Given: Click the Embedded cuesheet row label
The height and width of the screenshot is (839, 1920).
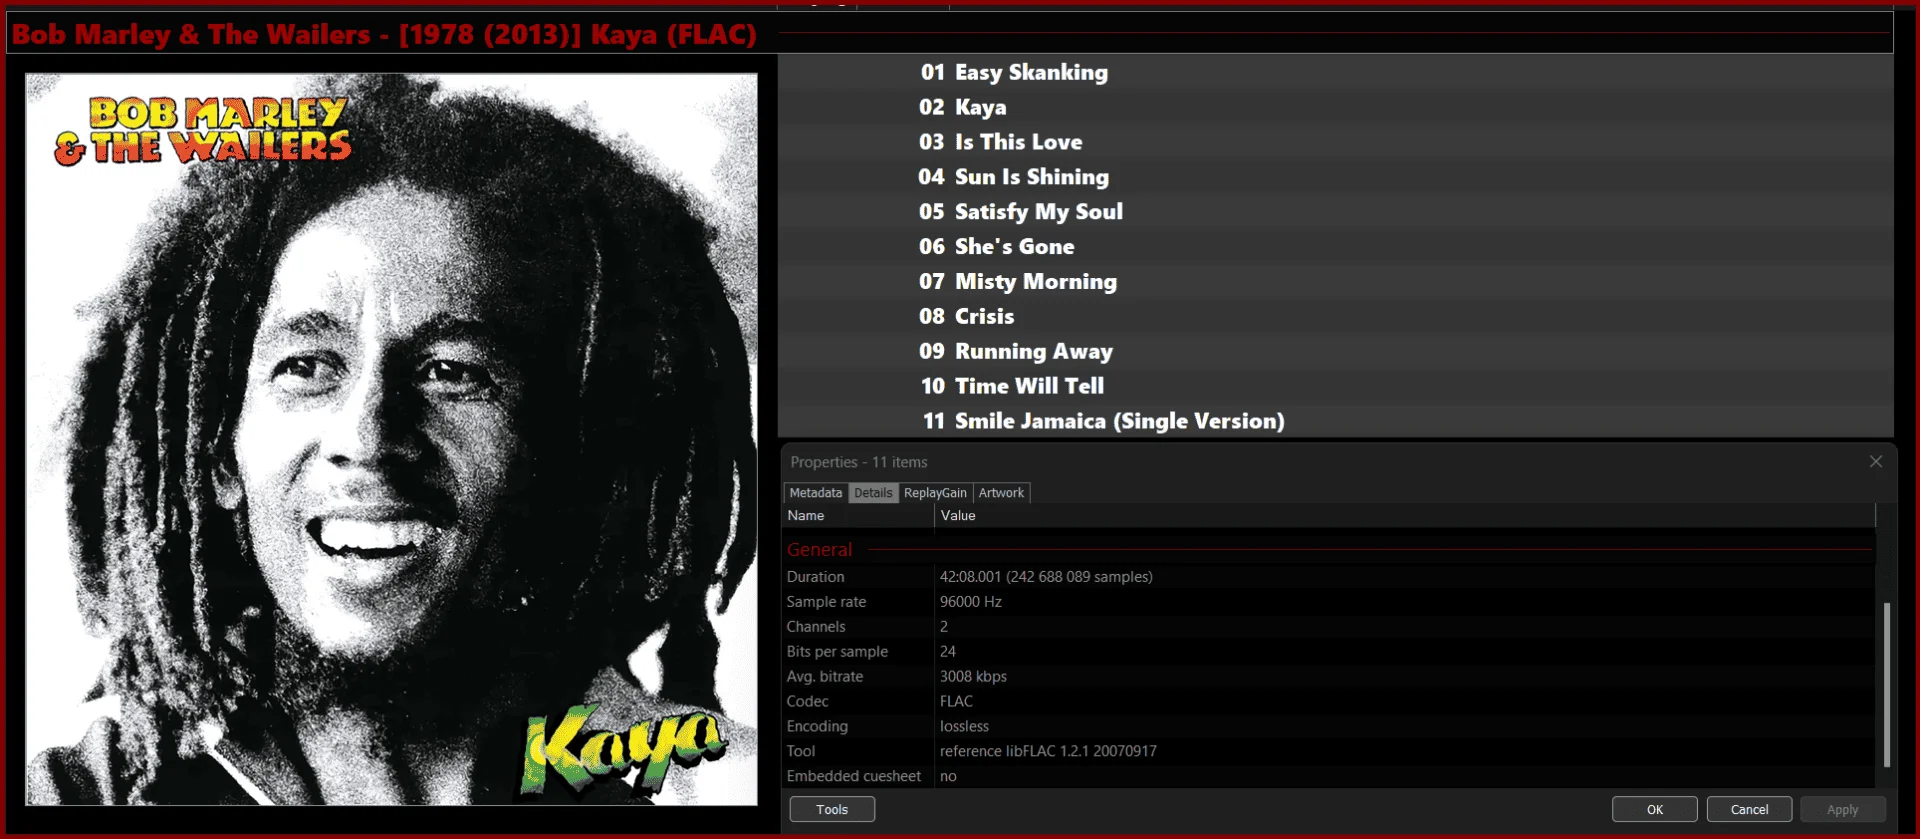Looking at the screenshot, I should 853,776.
